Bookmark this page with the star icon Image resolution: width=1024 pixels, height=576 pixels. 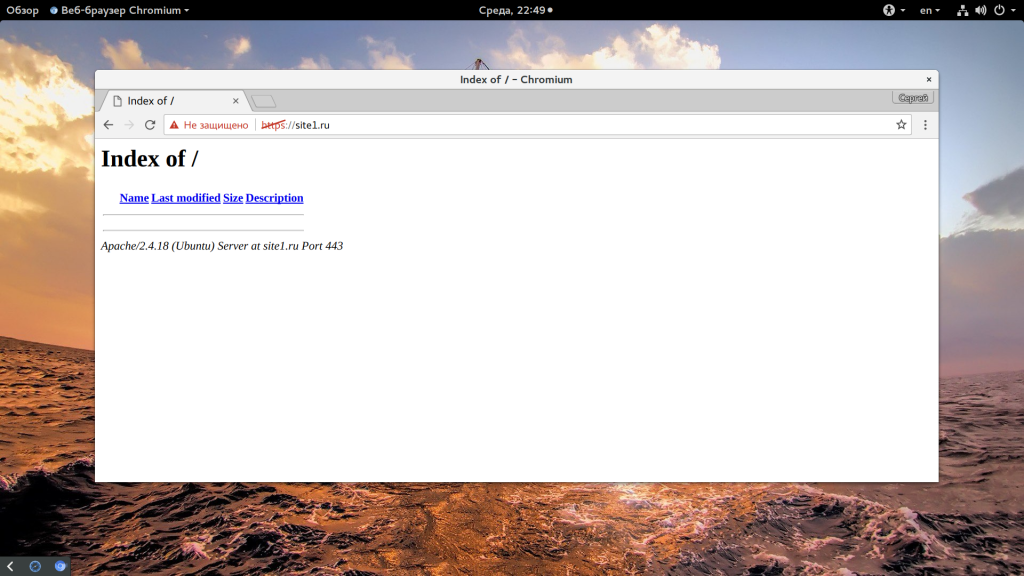tap(901, 125)
